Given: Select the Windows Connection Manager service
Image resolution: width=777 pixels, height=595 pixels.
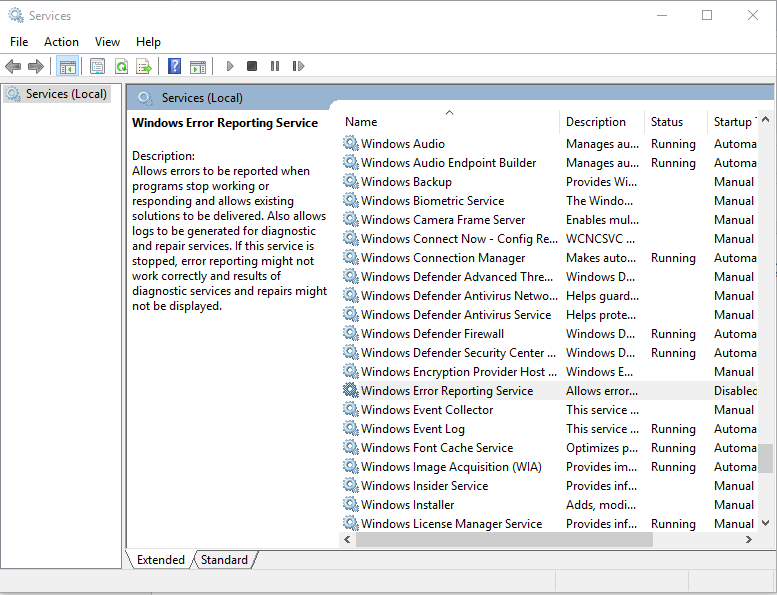Looking at the screenshot, I should click(x=550, y=258).
